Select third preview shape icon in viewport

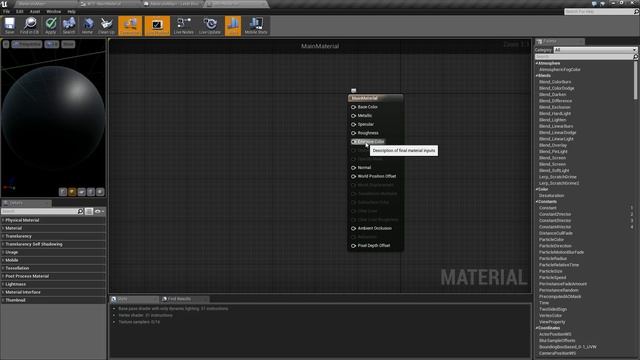82,192
